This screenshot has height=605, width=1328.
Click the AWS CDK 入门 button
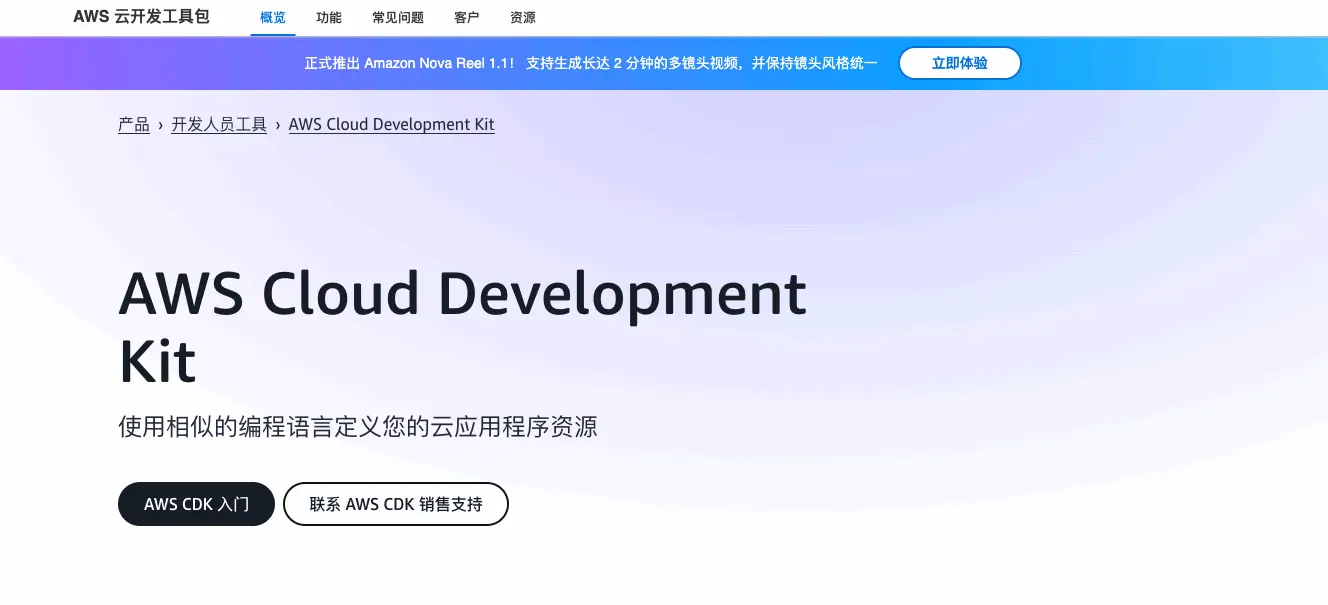pyautogui.click(x=196, y=504)
